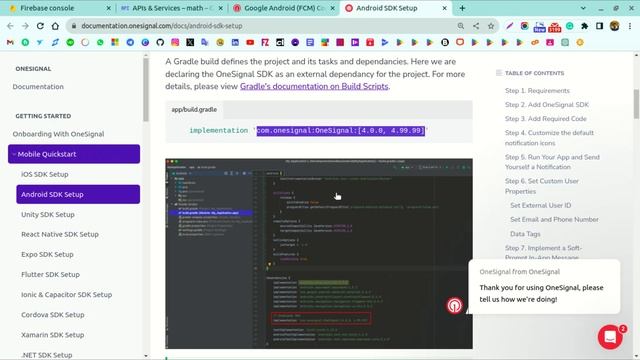
Task: Click the purple pen extension icon
Action: (510, 26)
